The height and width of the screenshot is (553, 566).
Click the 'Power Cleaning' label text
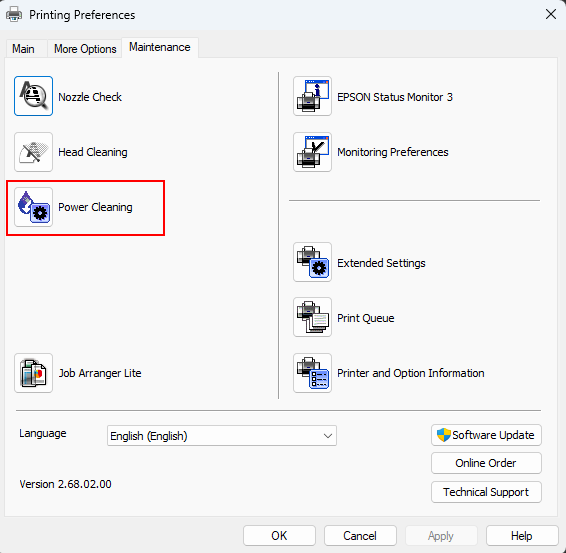pyautogui.click(x=95, y=207)
